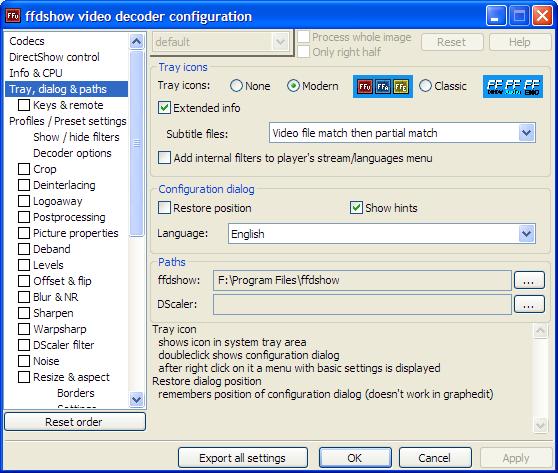The image size is (558, 473).
Task: Enable the Sharpen filter checkbox
Action: click(24, 313)
